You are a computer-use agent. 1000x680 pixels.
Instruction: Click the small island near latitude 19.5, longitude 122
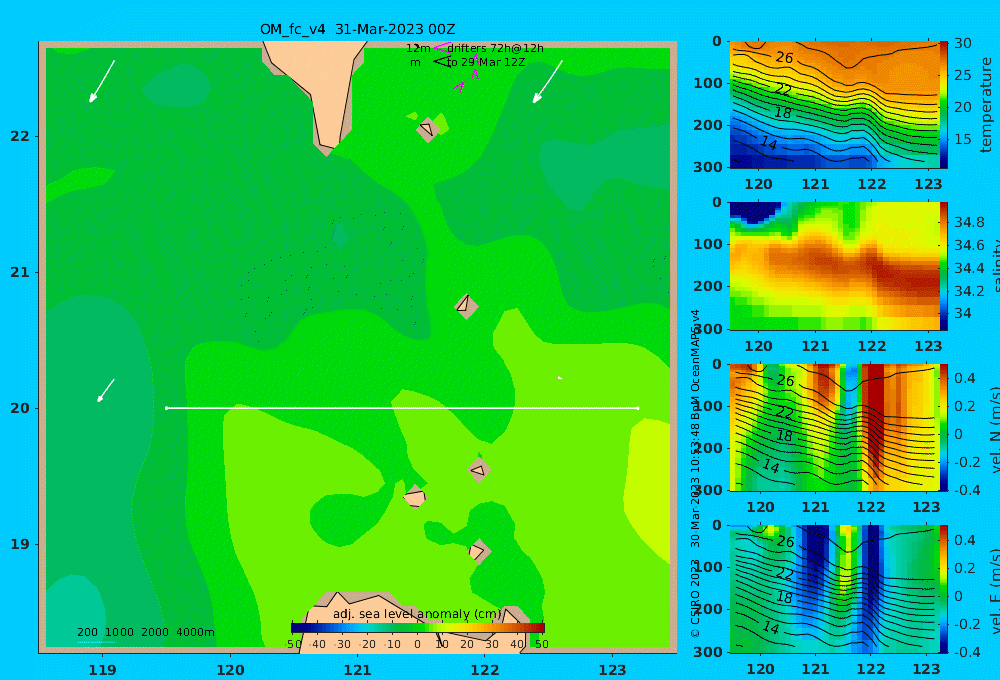coord(479,470)
